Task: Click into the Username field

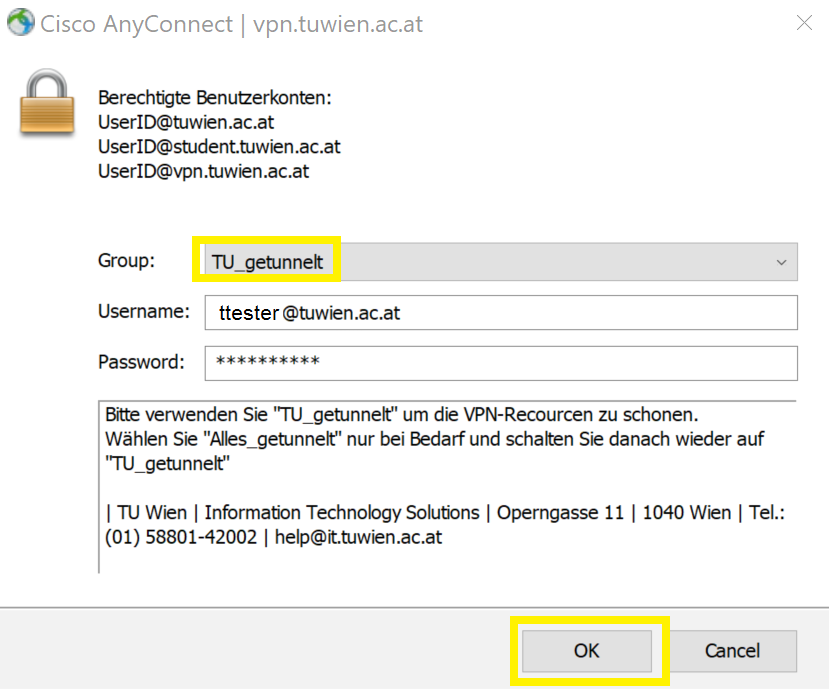Action: click(x=501, y=313)
